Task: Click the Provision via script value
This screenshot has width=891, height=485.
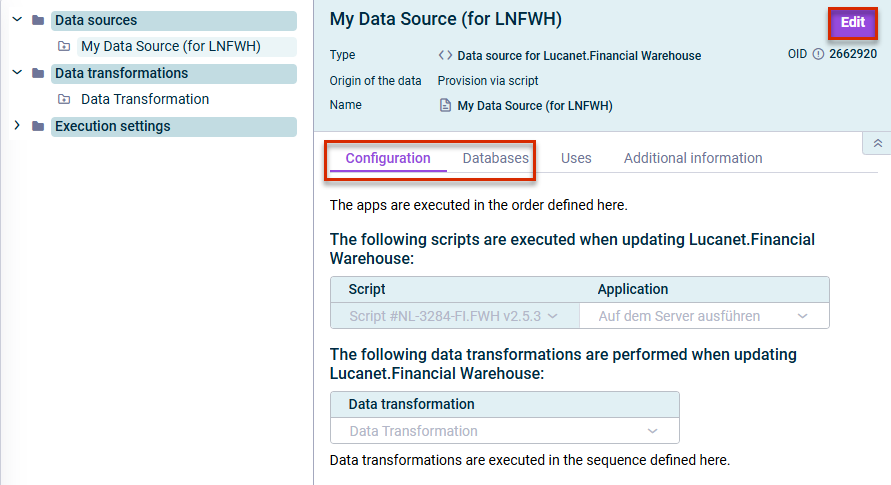Action: [488, 81]
